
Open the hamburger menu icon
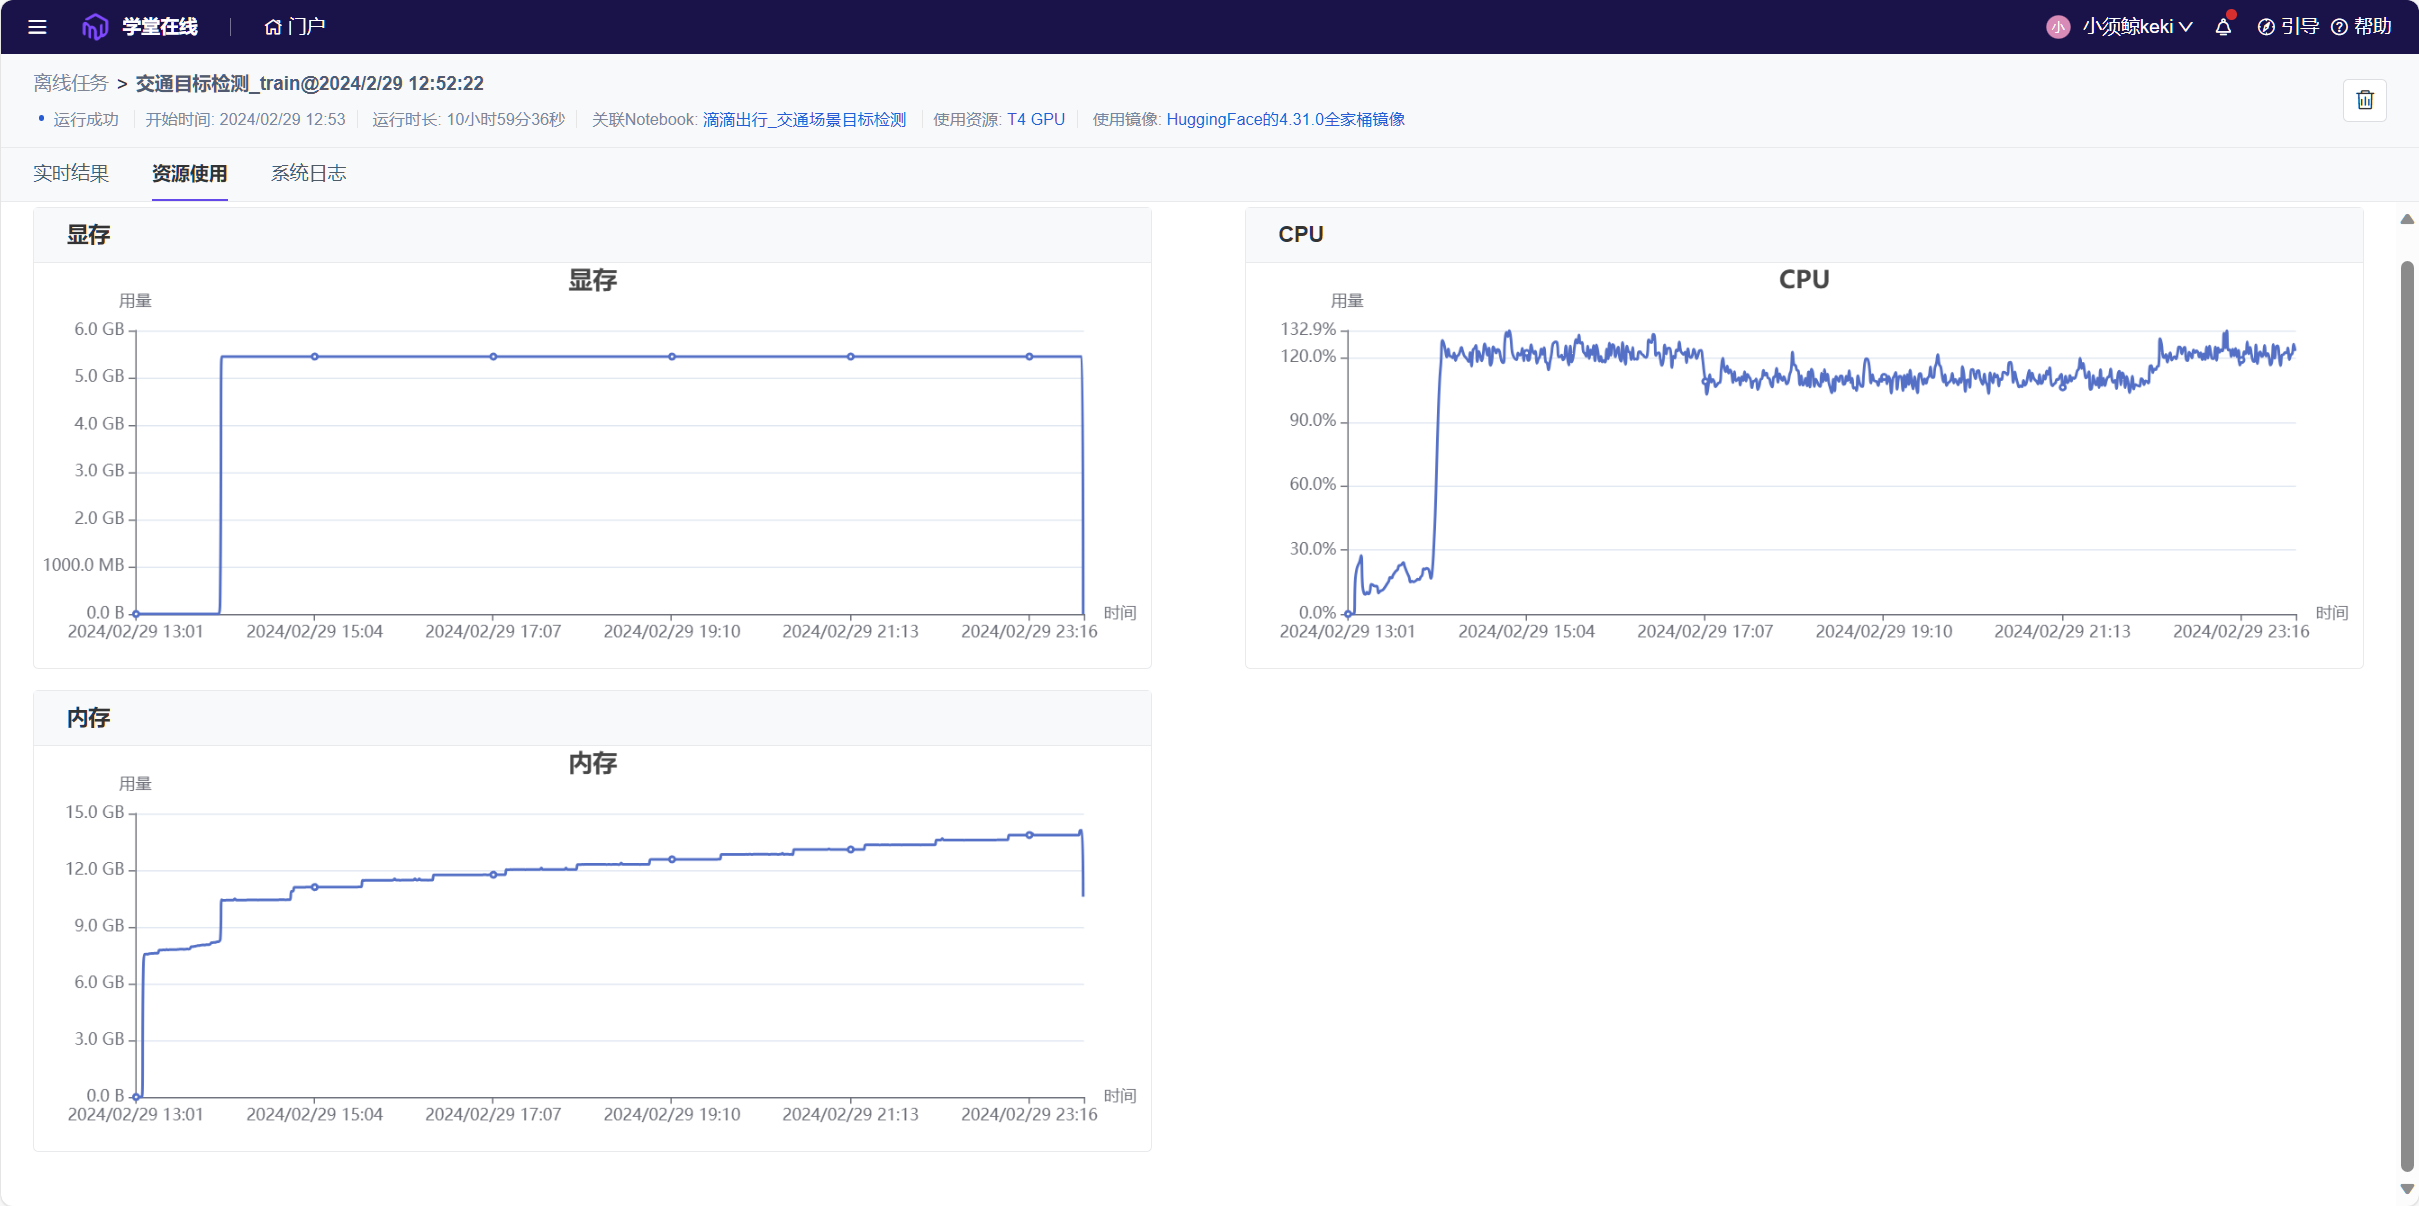pos(37,27)
